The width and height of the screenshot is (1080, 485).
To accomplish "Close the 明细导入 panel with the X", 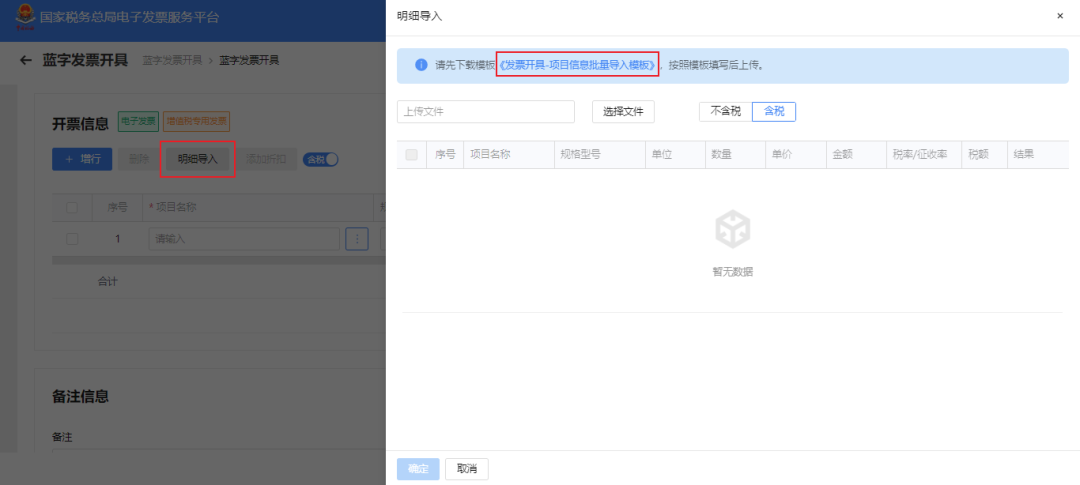I will tap(1060, 16).
